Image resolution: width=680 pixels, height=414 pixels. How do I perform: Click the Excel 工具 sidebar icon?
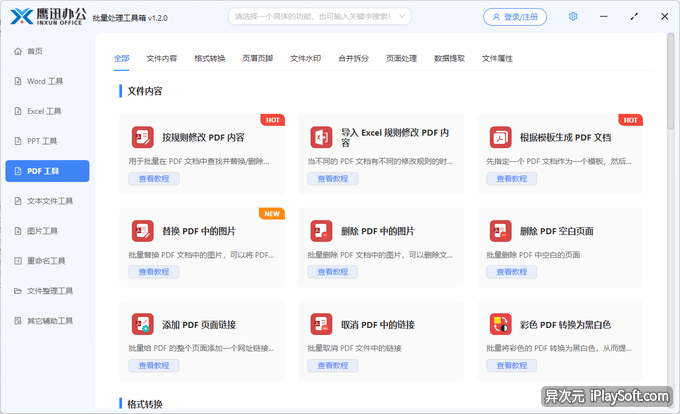pos(18,111)
